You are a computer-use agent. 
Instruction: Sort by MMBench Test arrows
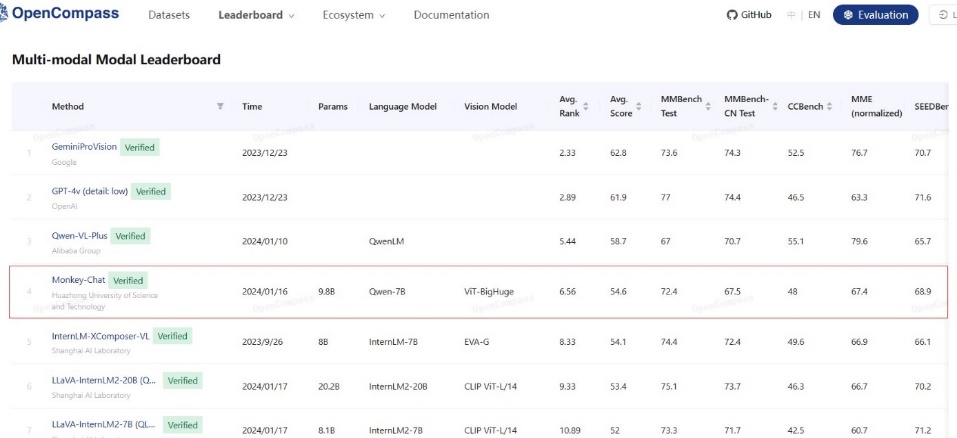coord(708,106)
